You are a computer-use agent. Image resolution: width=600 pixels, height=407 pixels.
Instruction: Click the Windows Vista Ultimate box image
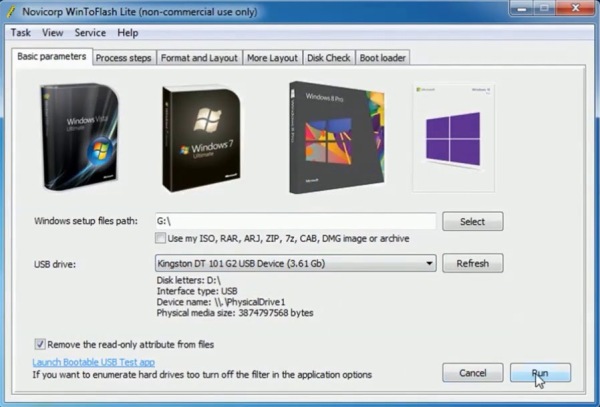(x=79, y=137)
